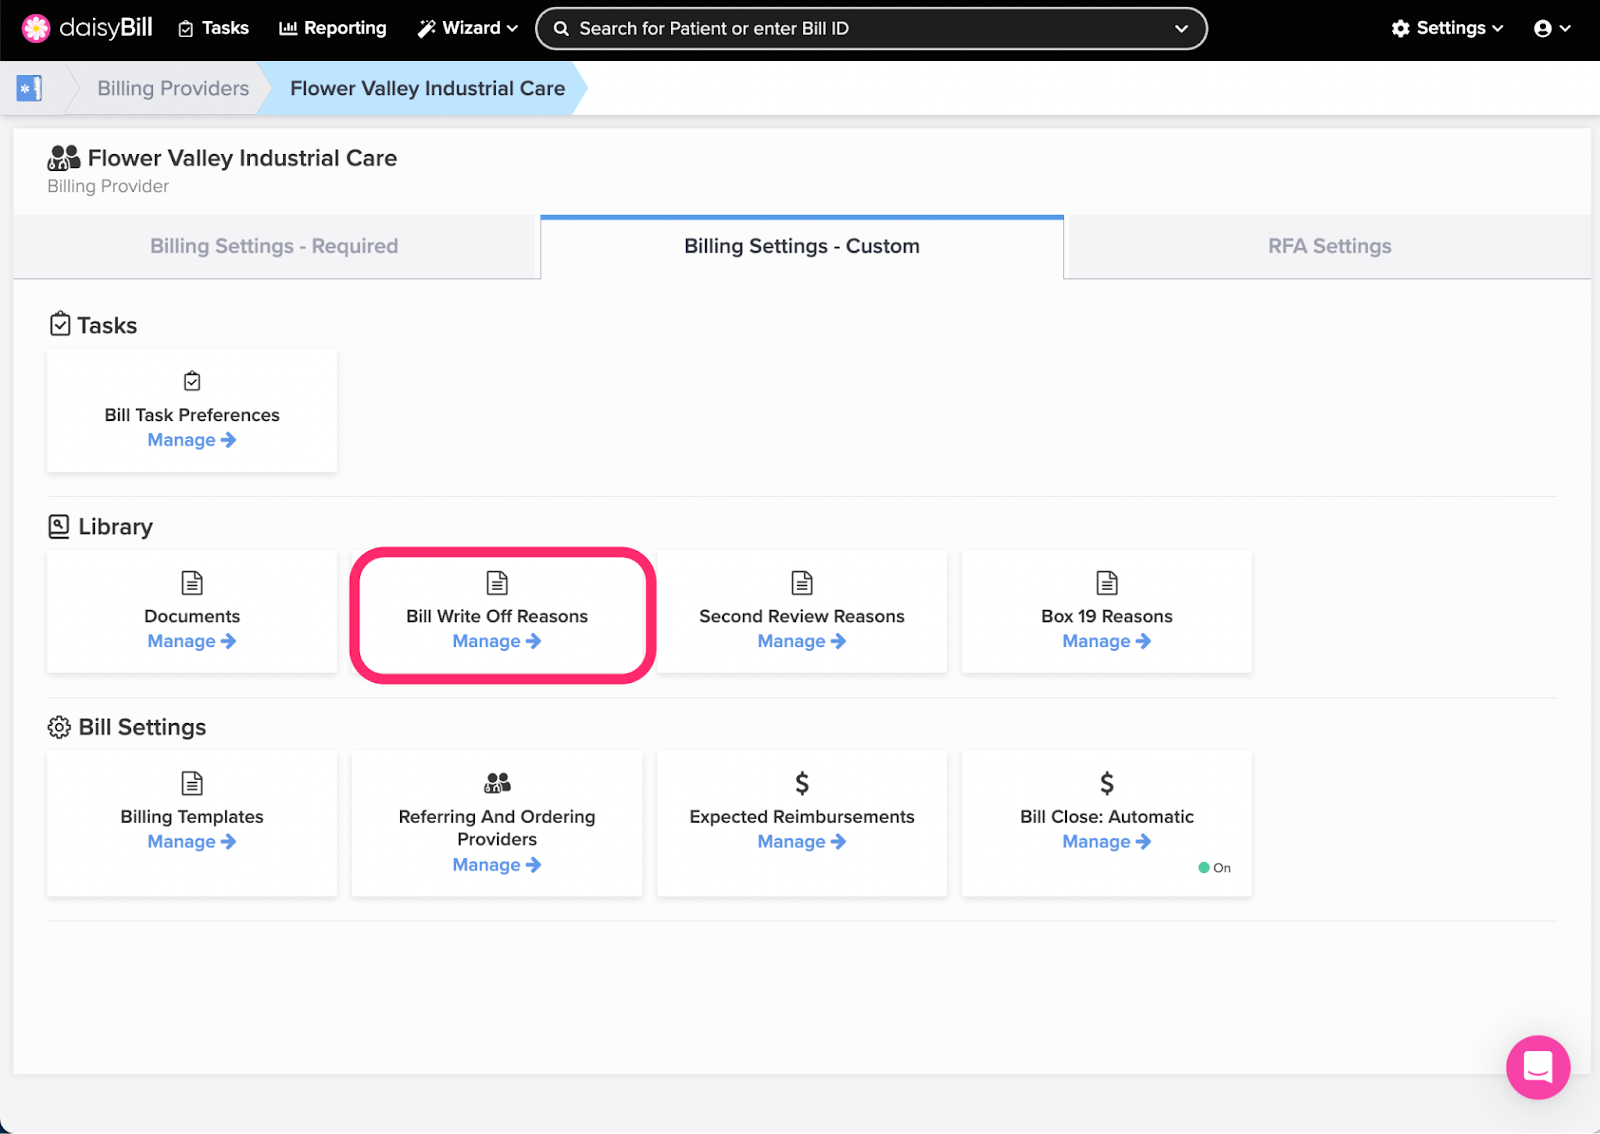The image size is (1600, 1134).
Task: Select Billing Settings - Custom tab
Action: coord(802,246)
